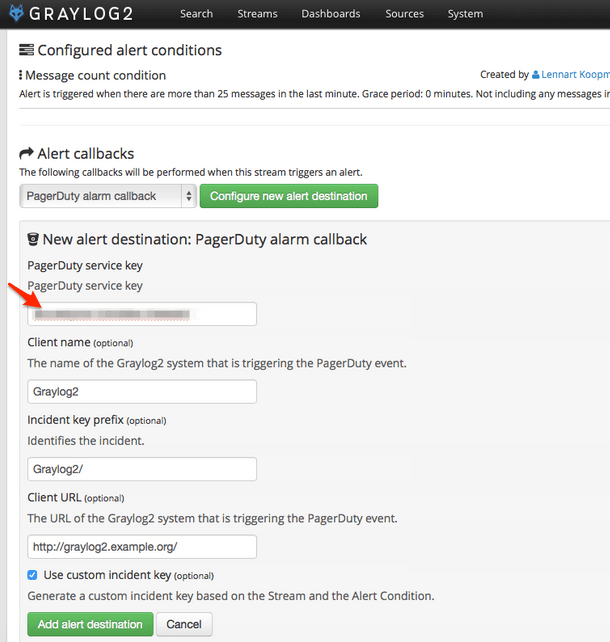This screenshot has width=610, height=642.
Task: Open the Lennart Koopmann creator link
Action: pos(575,75)
